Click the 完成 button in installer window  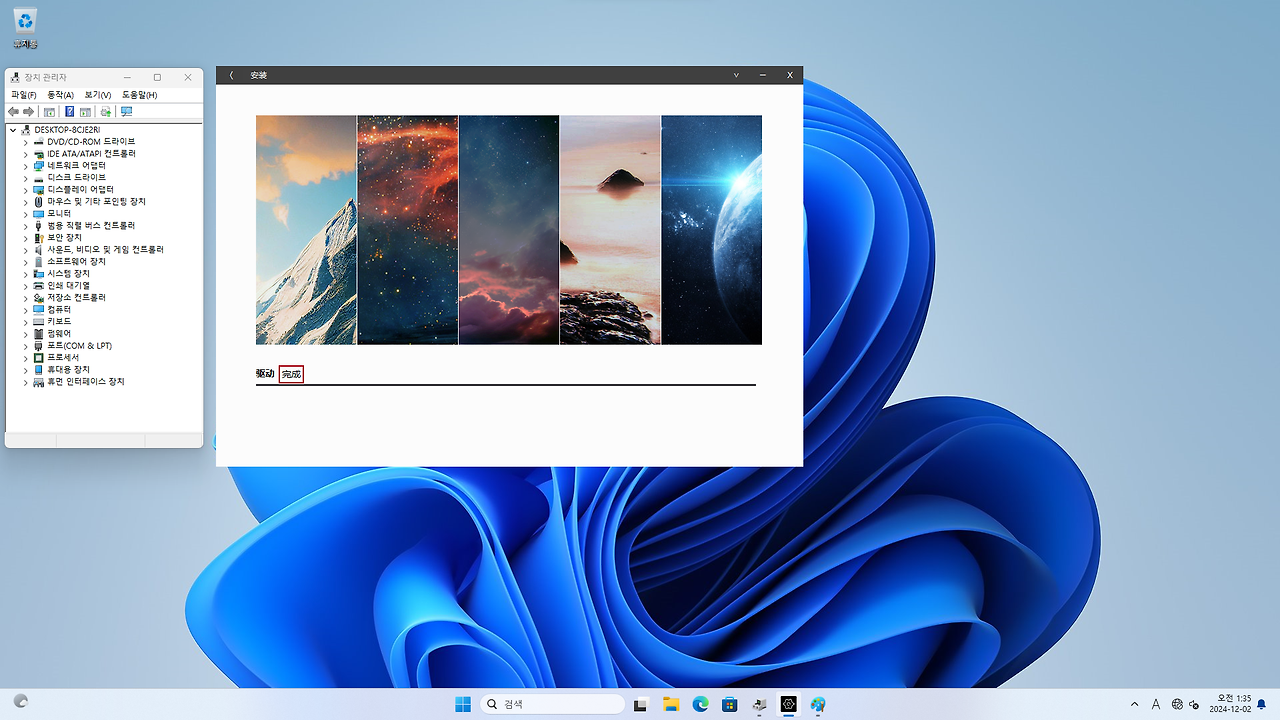(291, 375)
